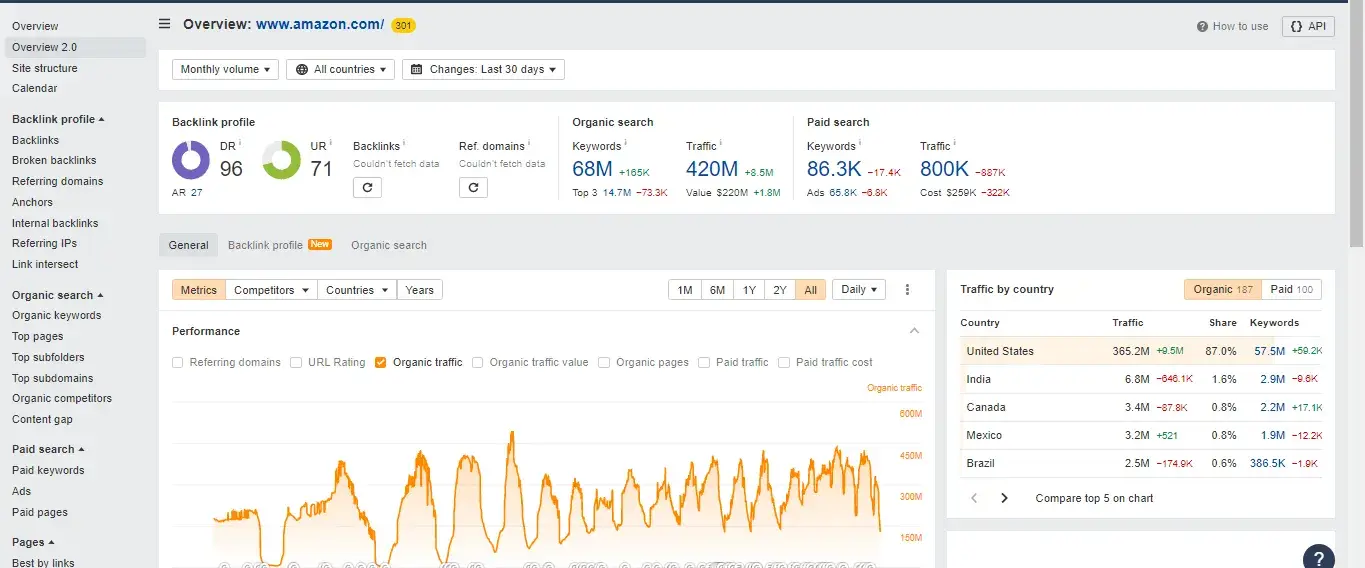Open the chart three-dot options menu
The height and width of the screenshot is (568, 1365).
907,290
